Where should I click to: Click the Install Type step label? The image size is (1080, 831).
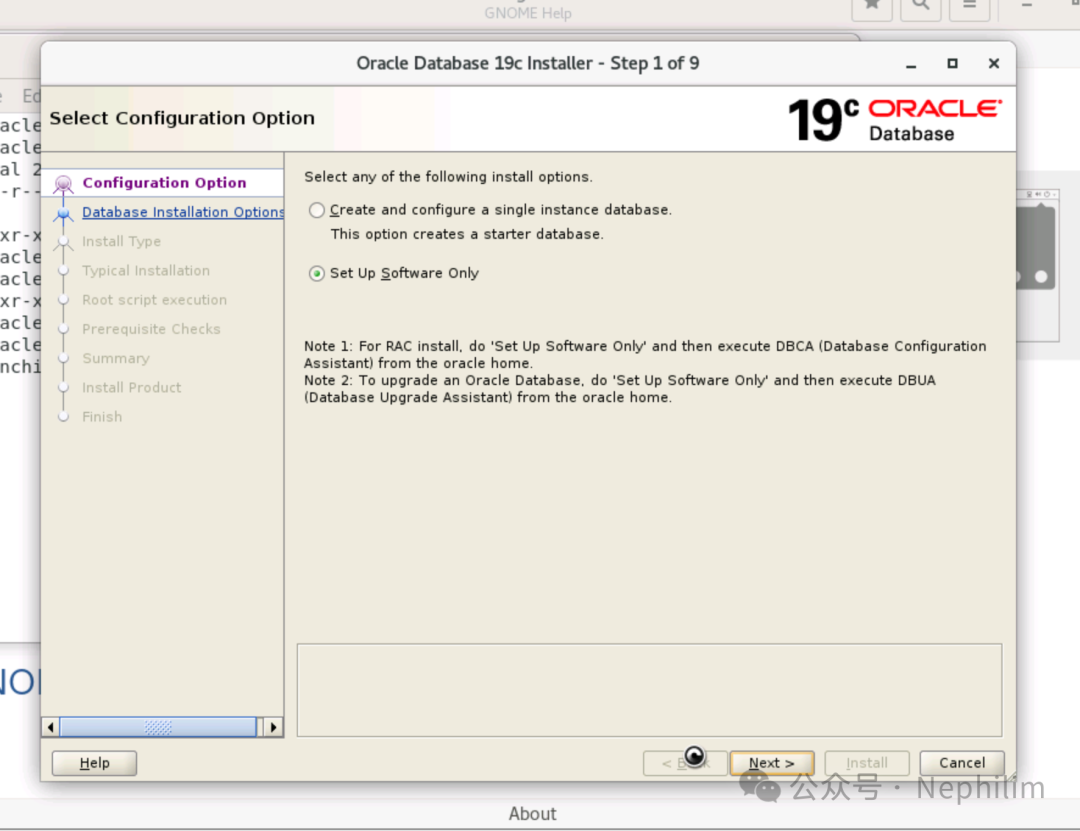tap(121, 241)
